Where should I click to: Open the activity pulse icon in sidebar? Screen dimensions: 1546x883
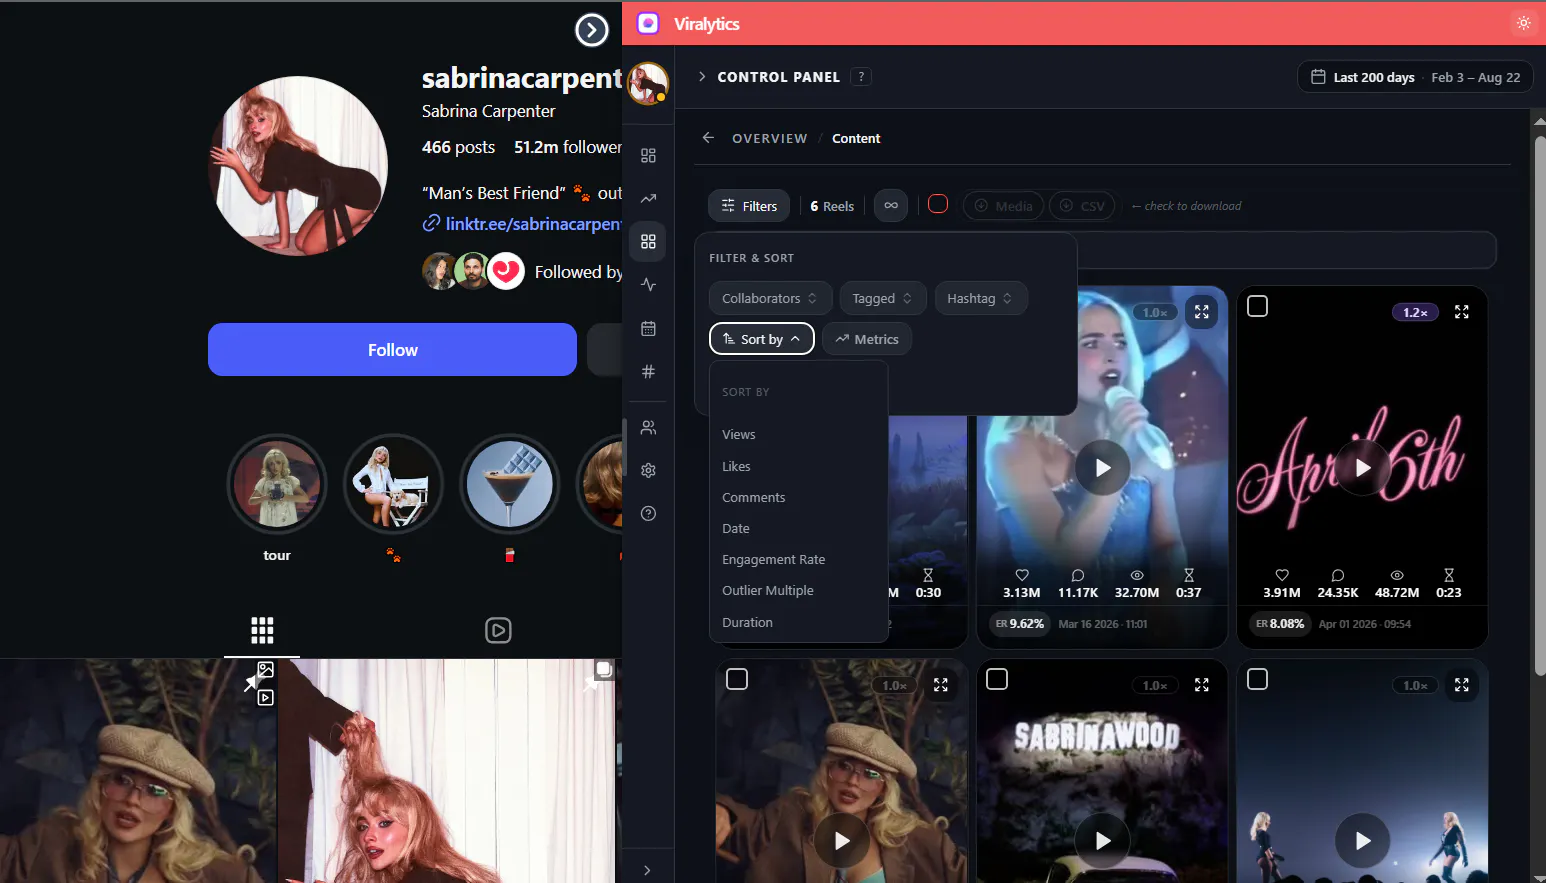click(x=648, y=284)
